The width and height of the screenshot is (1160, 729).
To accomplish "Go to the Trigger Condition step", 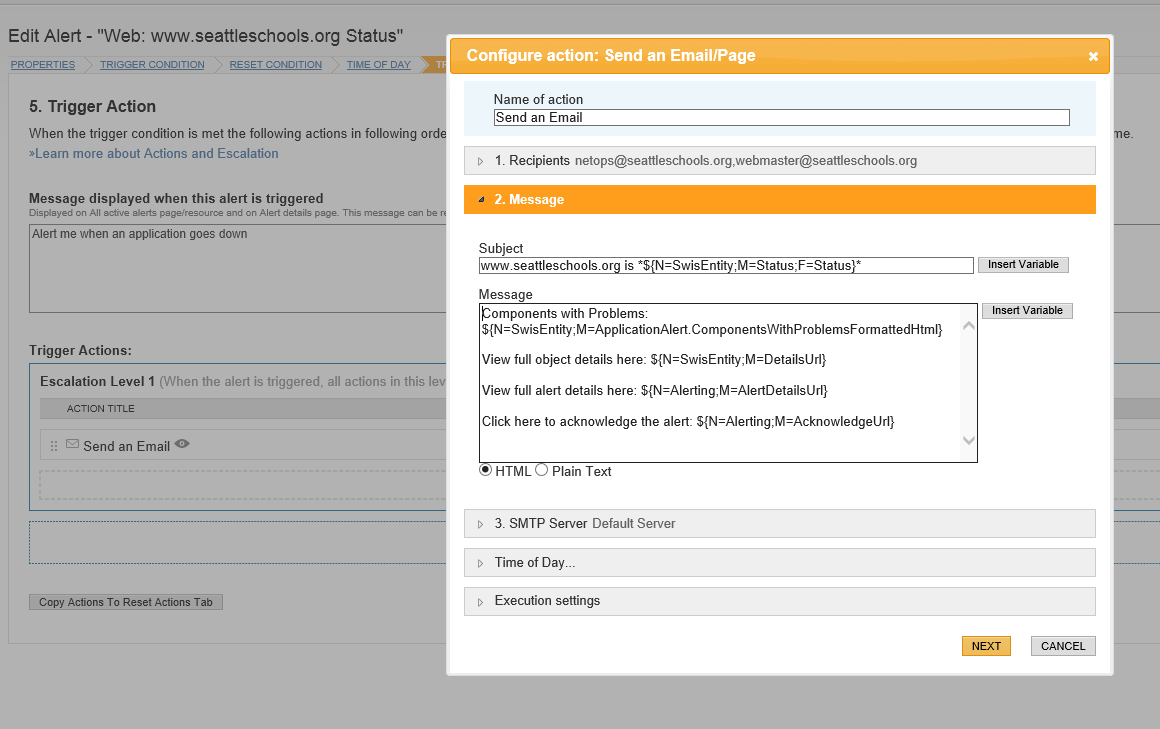I will (152, 65).
